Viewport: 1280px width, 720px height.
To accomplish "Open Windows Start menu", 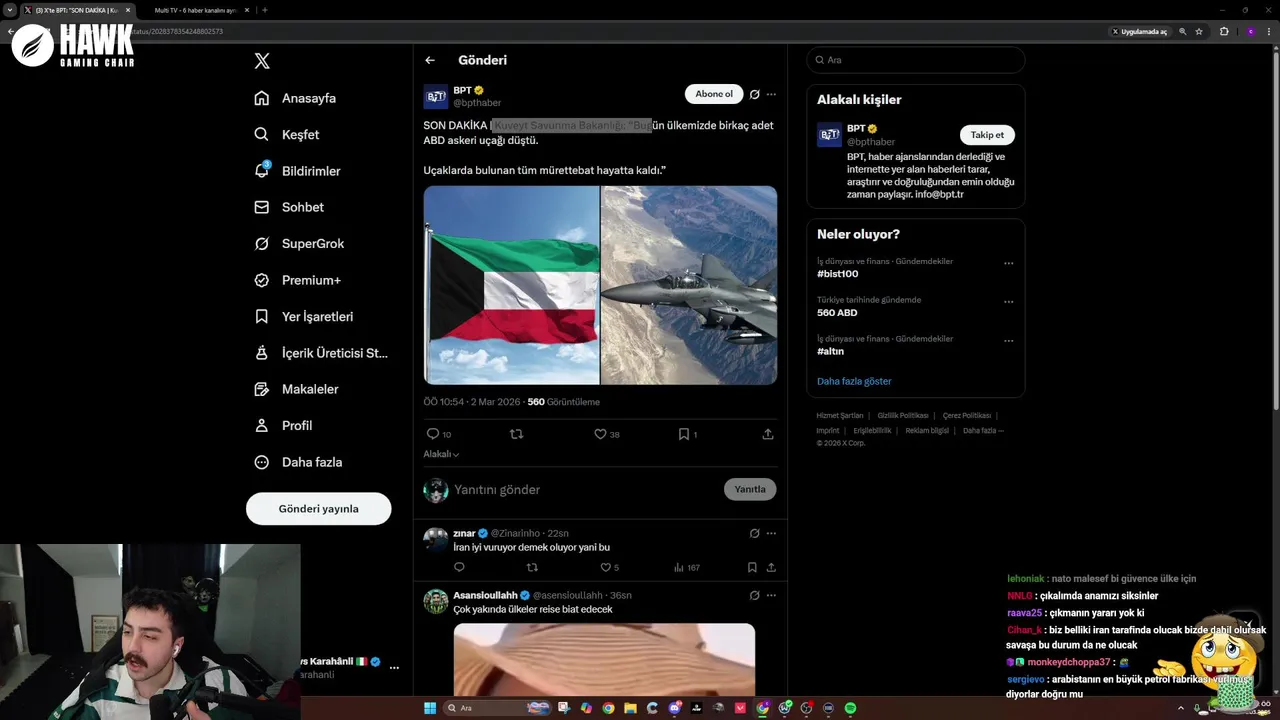I will 430,708.
